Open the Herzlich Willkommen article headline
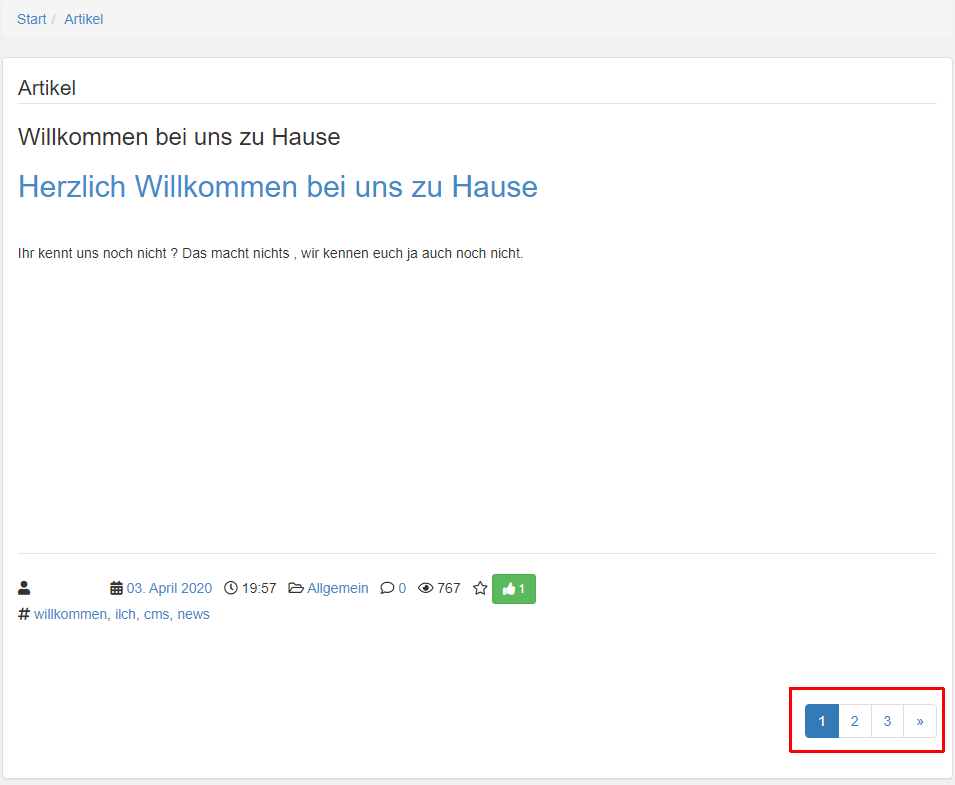Screen dimensions: 955x785 click(x=278, y=186)
